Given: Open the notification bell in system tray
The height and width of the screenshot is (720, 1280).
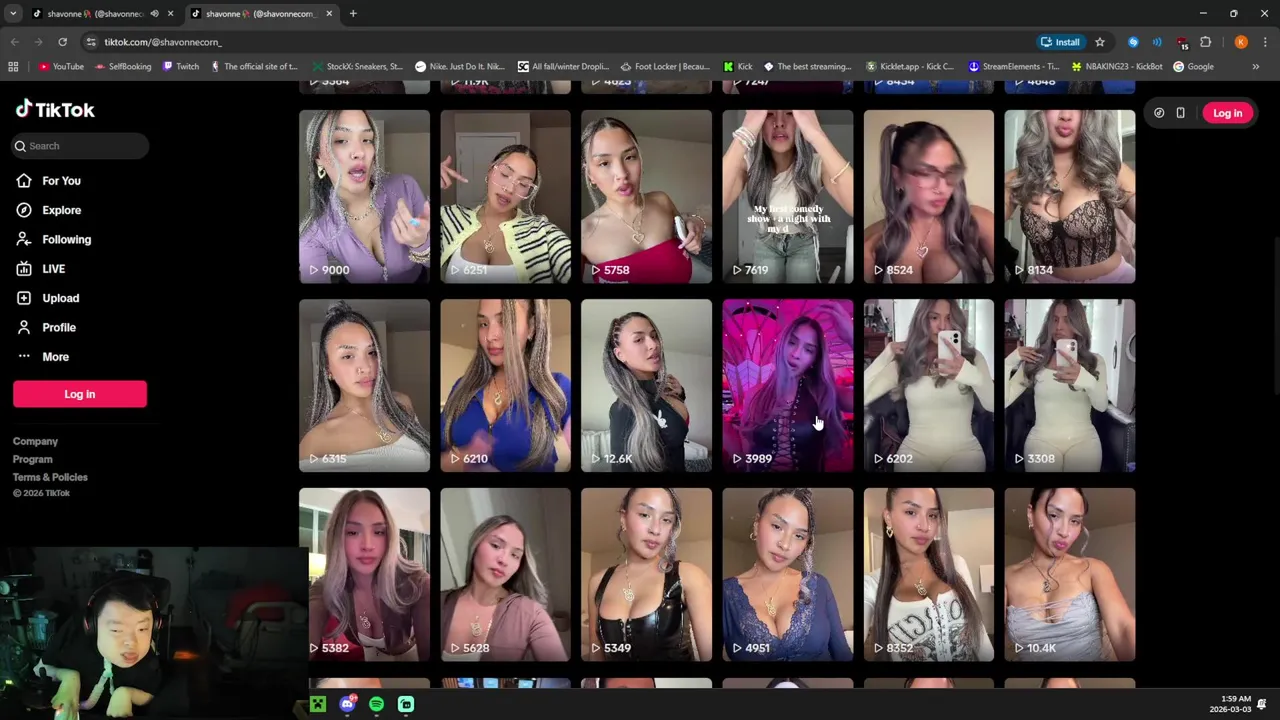Looking at the screenshot, I should (x=1262, y=704).
